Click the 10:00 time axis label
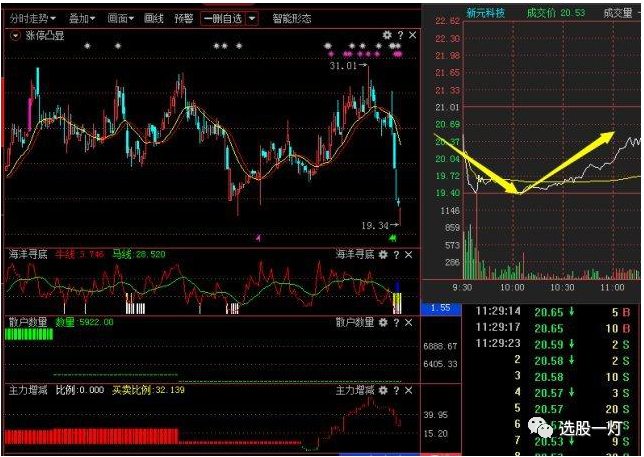 coord(512,287)
